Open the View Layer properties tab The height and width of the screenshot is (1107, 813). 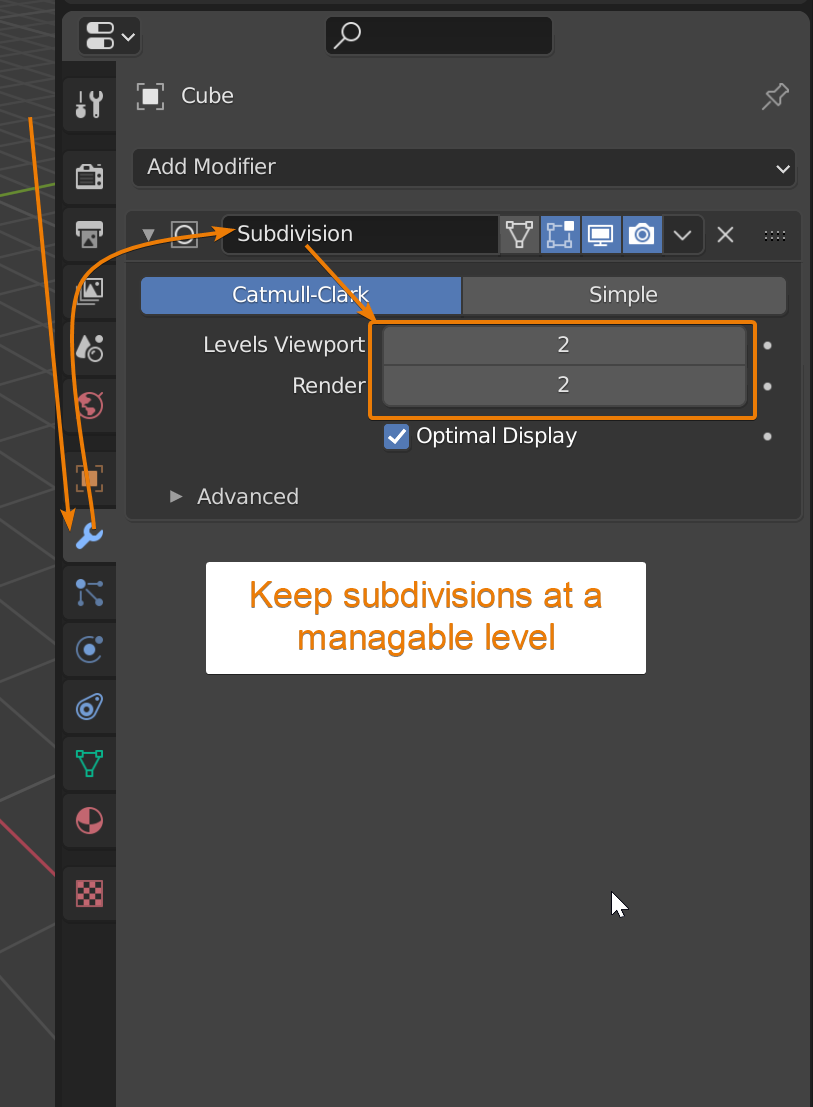click(89, 291)
